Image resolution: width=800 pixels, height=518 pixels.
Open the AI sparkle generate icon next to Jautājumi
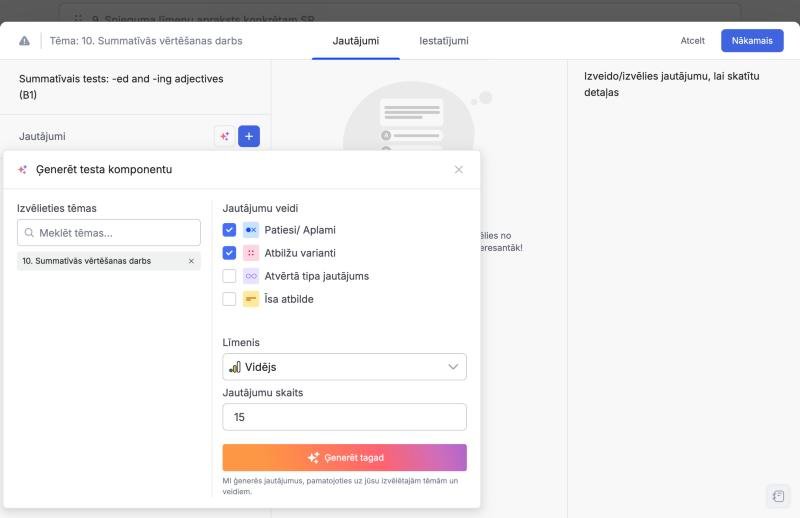coord(224,136)
